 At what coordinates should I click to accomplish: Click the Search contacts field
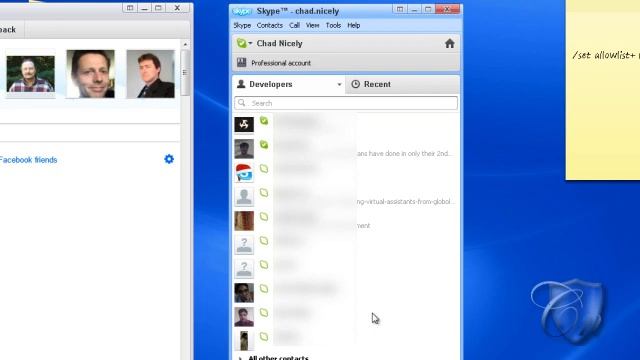tap(346, 103)
